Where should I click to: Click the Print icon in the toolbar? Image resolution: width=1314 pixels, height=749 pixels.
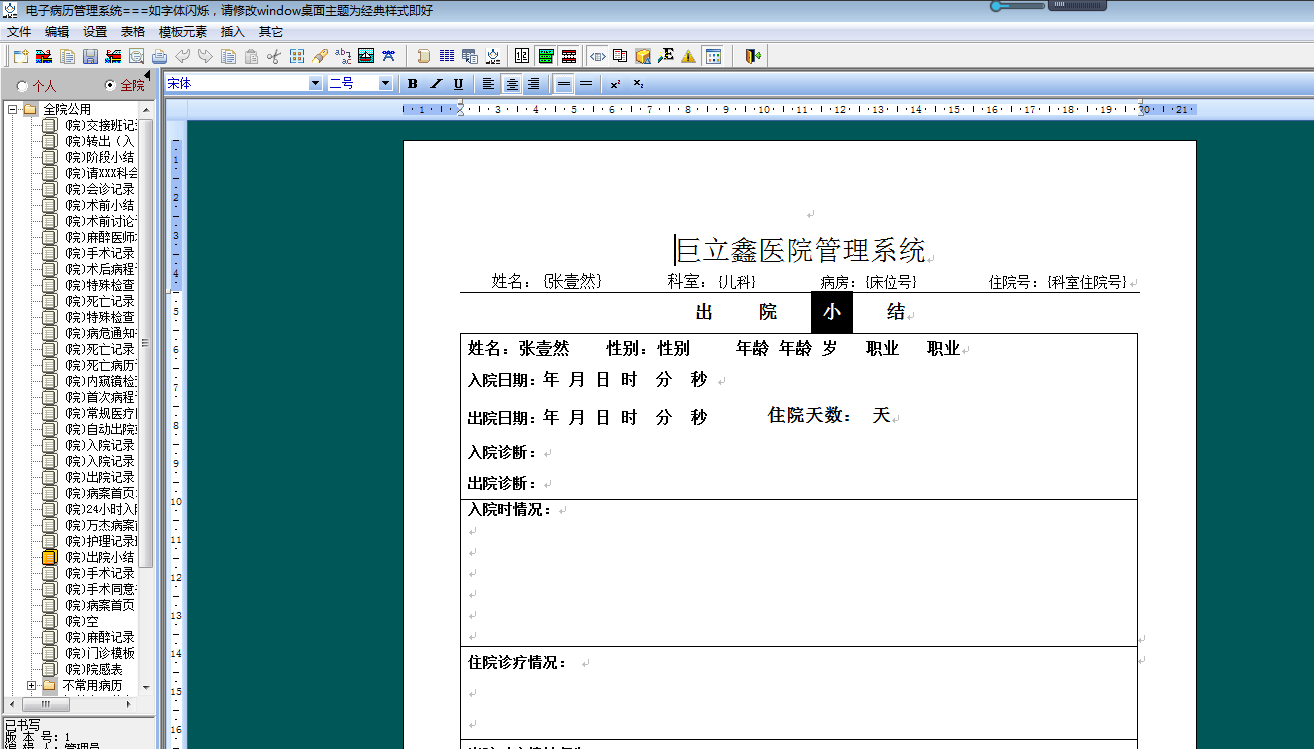(x=158, y=57)
